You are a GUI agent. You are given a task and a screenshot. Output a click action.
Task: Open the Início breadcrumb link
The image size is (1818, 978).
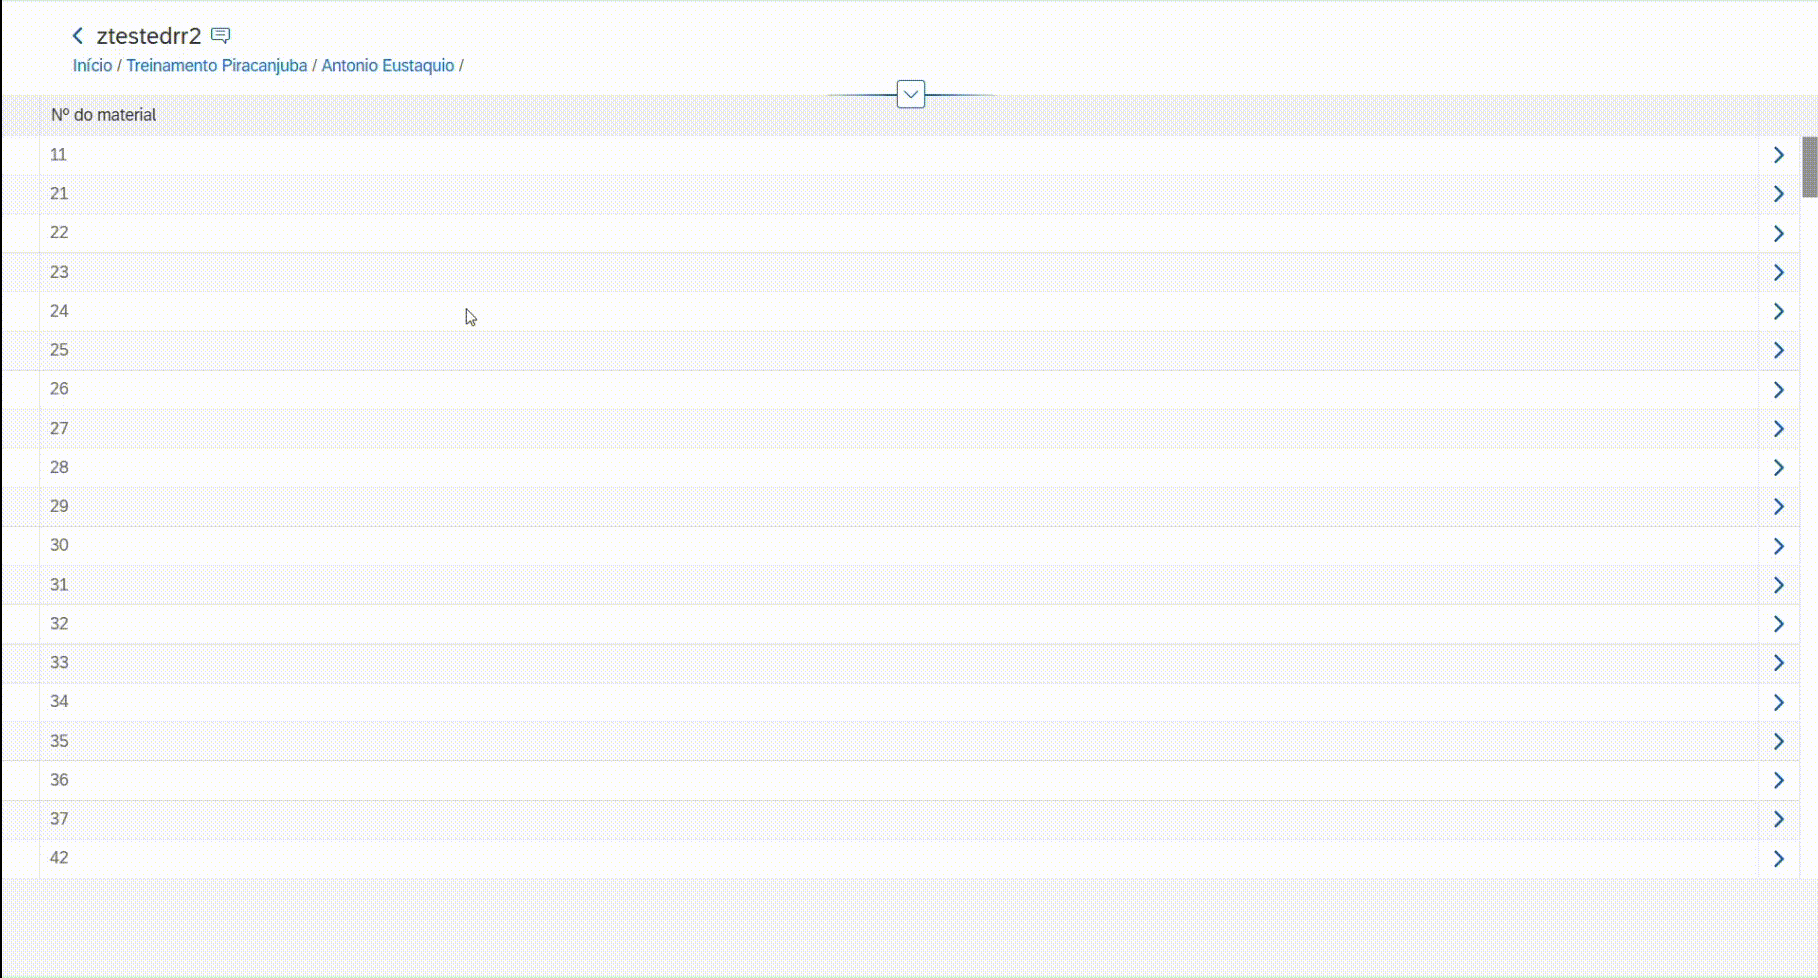coord(92,66)
